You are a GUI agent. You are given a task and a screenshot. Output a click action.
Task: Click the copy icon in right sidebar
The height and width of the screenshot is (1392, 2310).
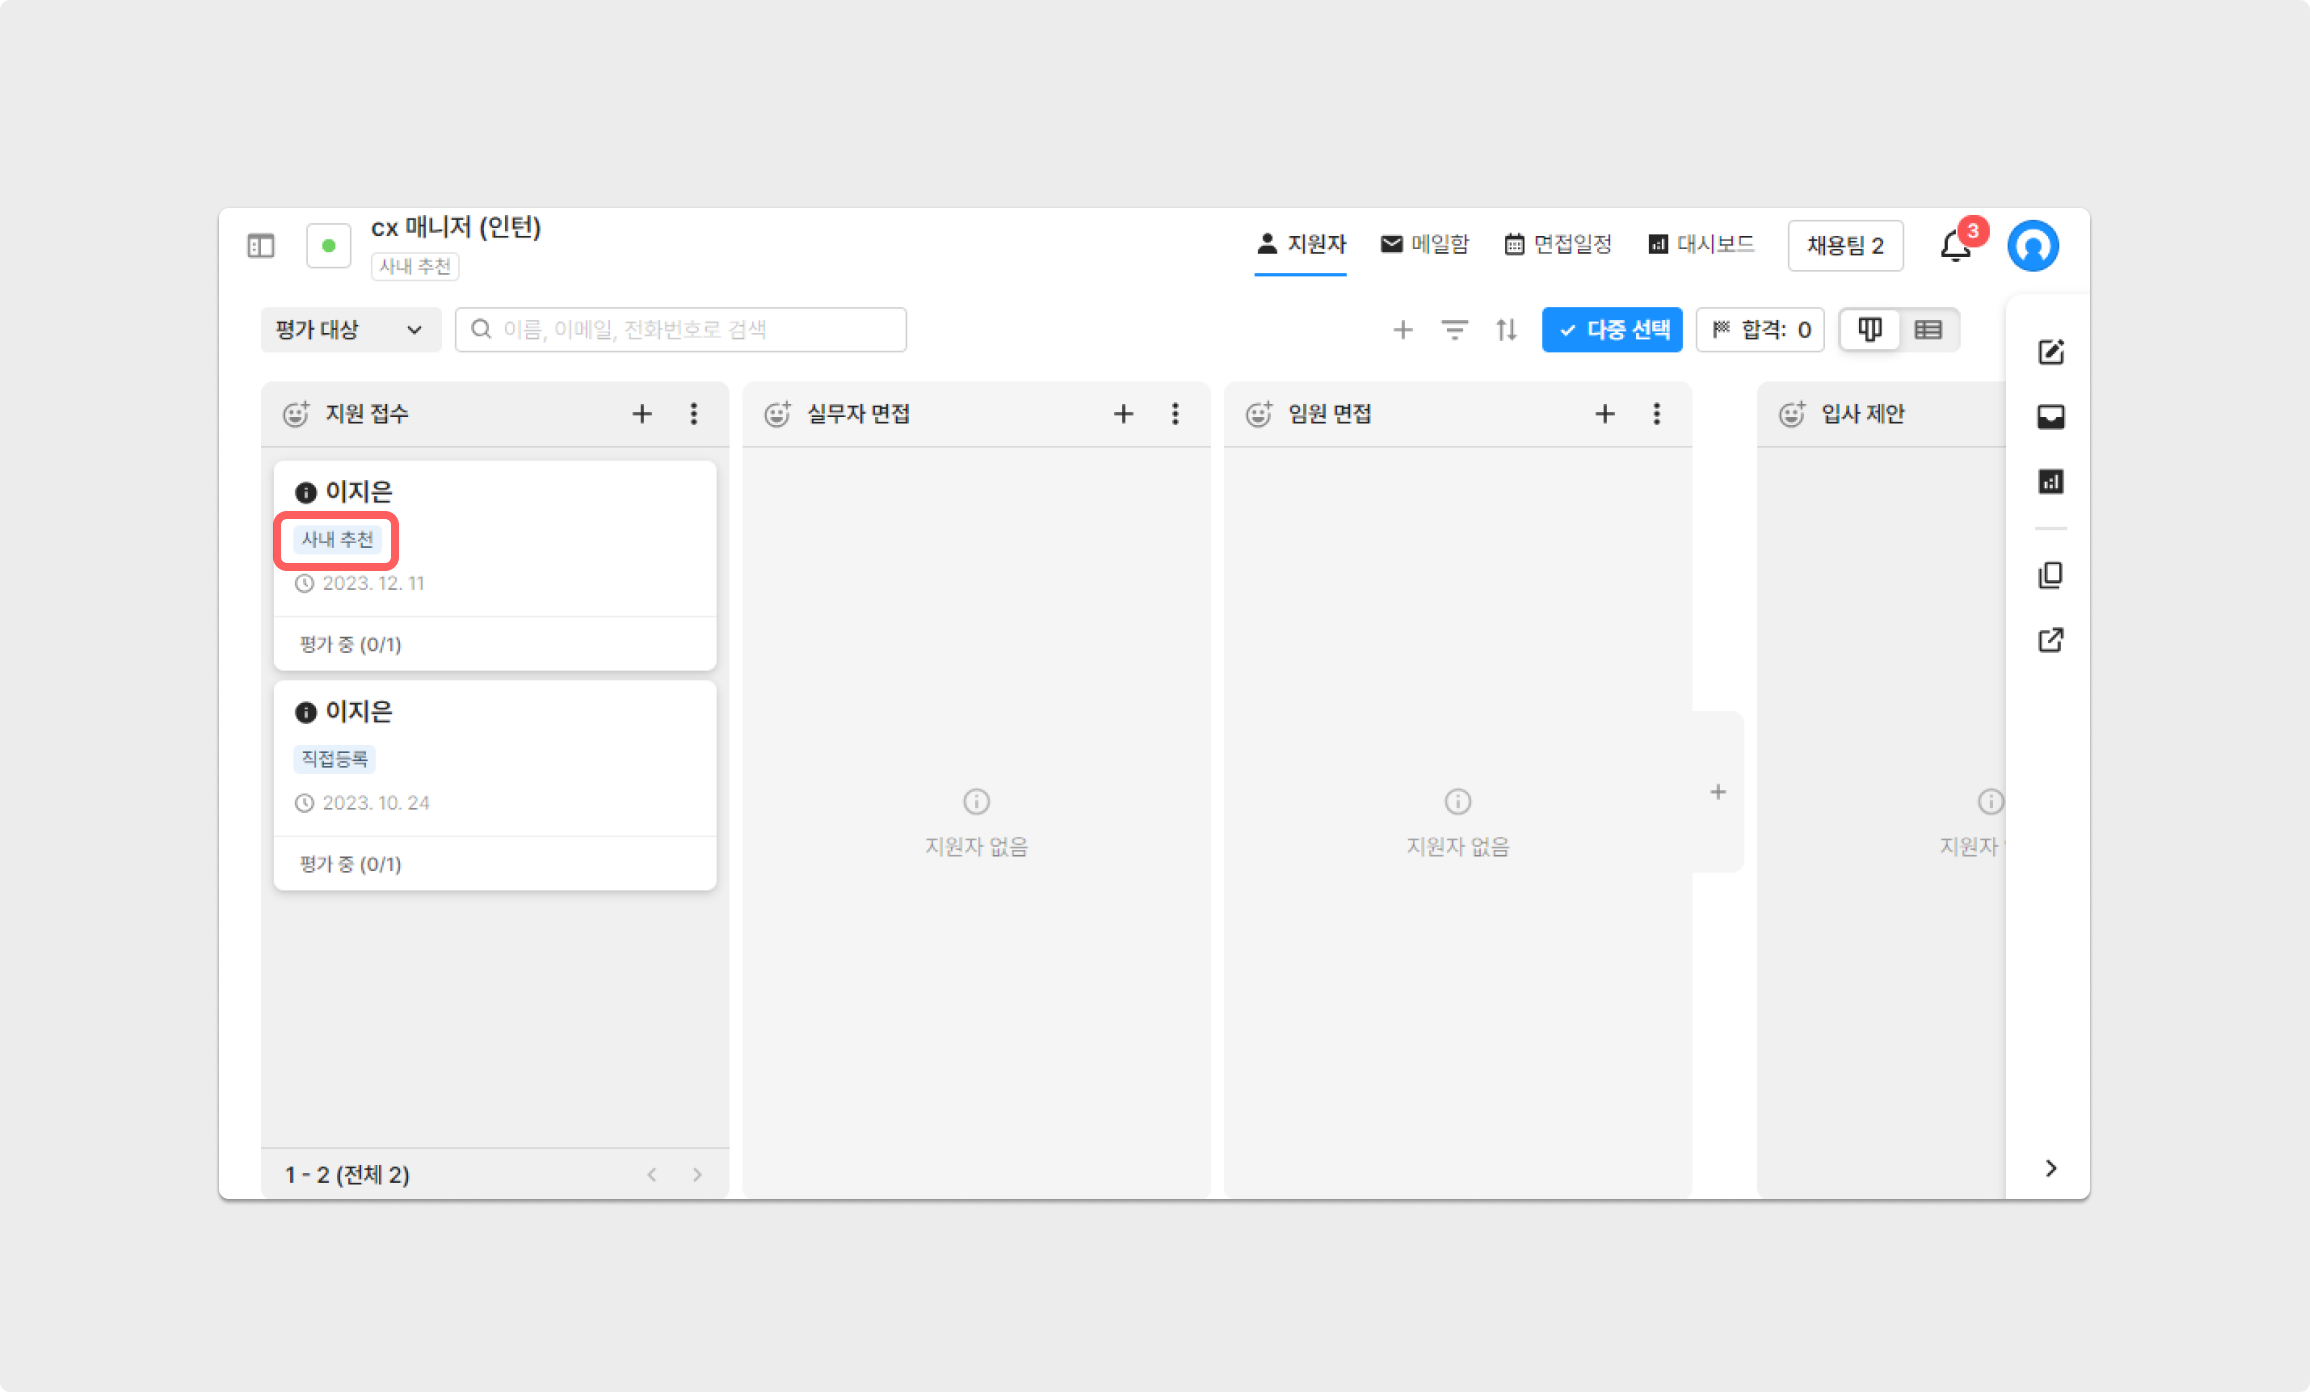tap(2051, 575)
